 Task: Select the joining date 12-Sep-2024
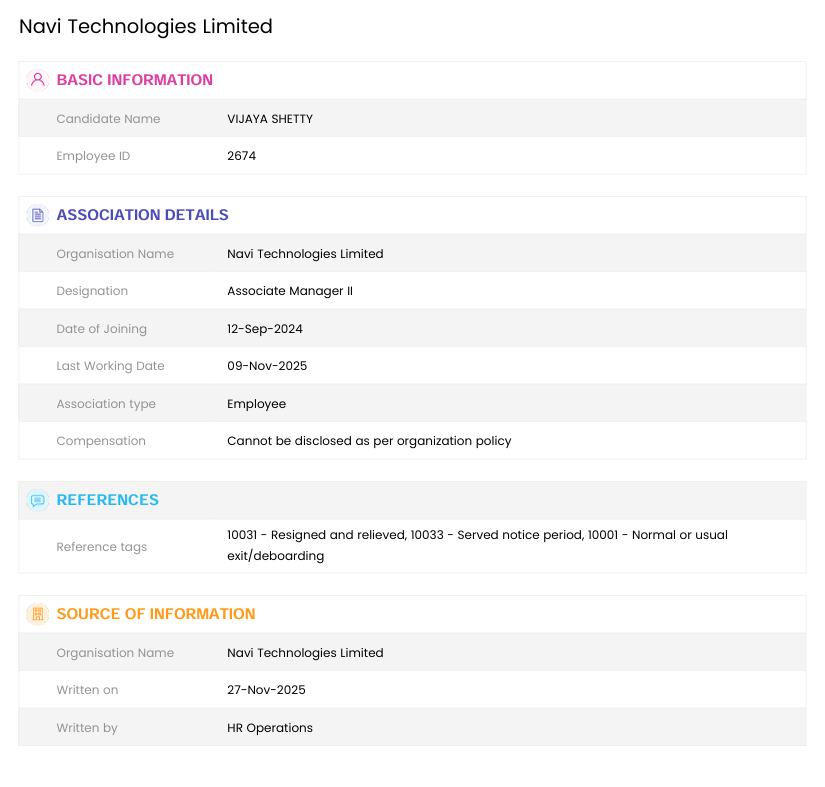(265, 329)
